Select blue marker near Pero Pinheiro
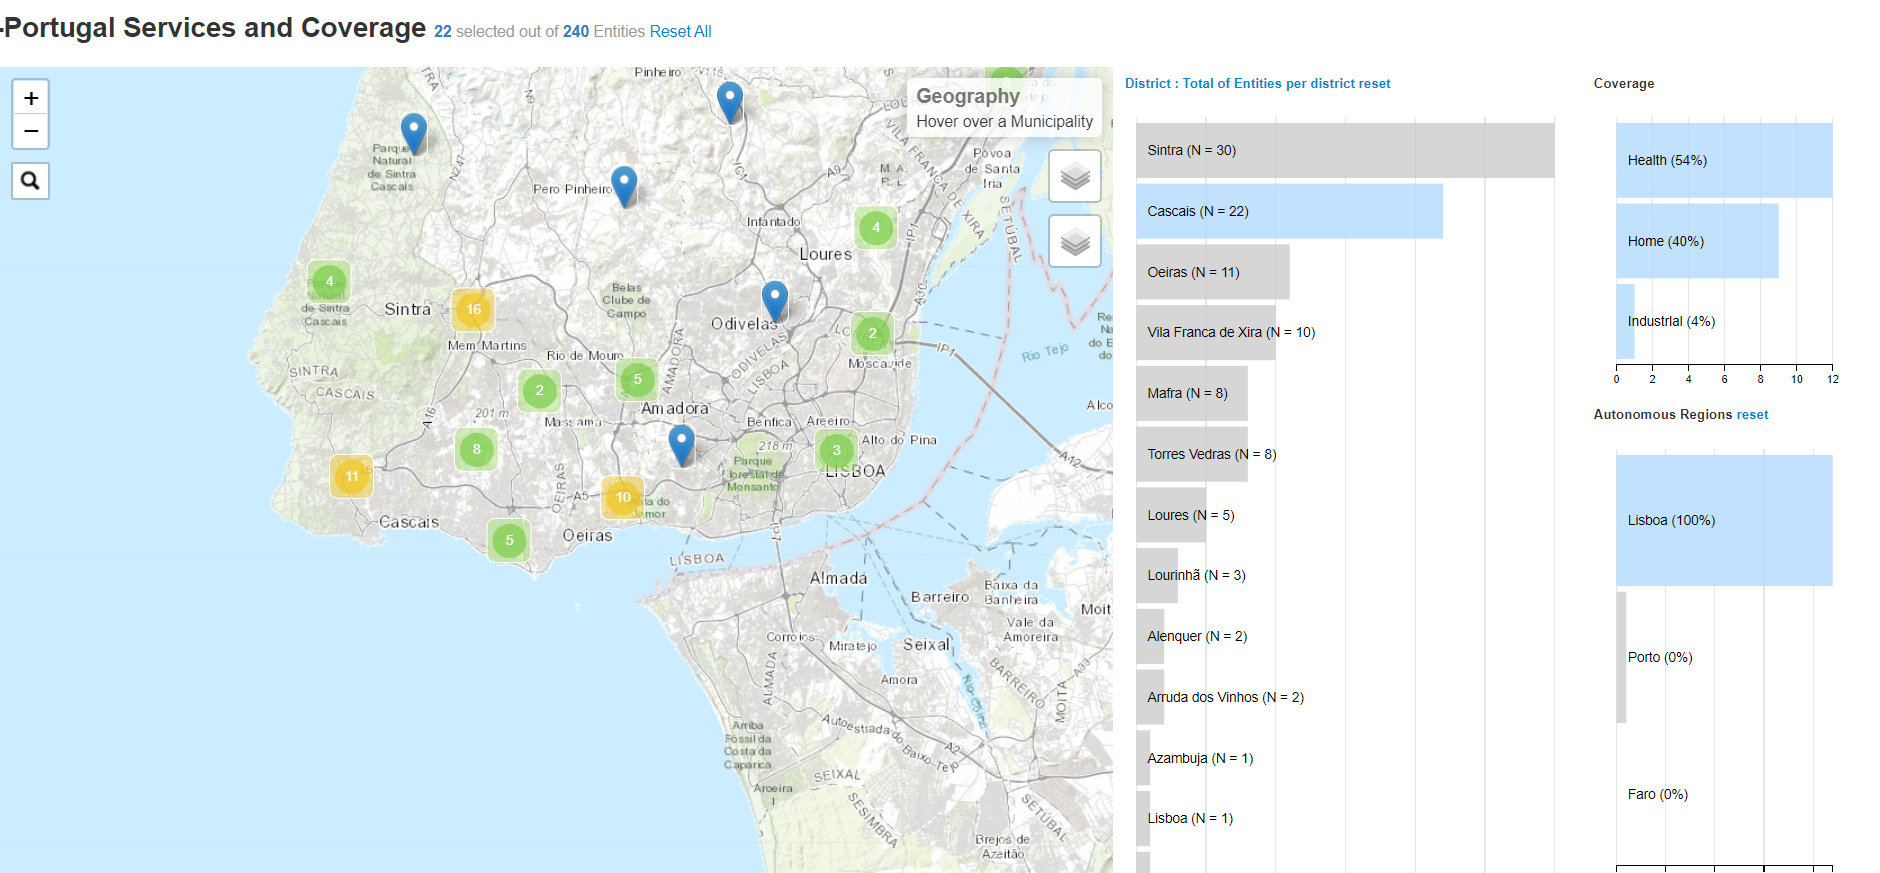The width and height of the screenshot is (1880, 873). pyautogui.click(x=624, y=186)
